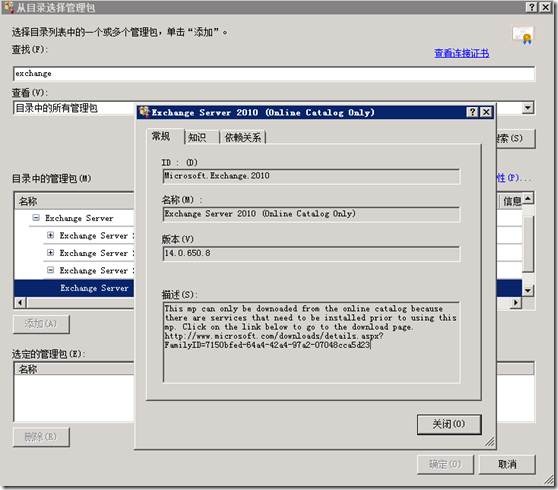Click the partially hidden search (S) button
558x490 pixels.
pos(515,138)
